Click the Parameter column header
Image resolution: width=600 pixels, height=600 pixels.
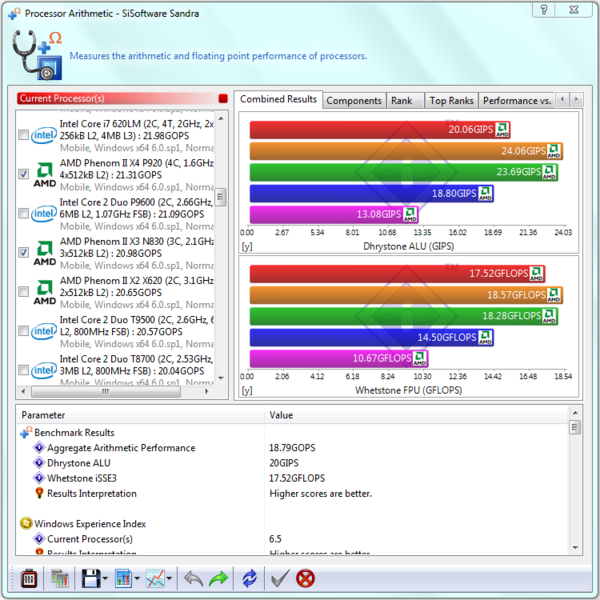(140, 415)
